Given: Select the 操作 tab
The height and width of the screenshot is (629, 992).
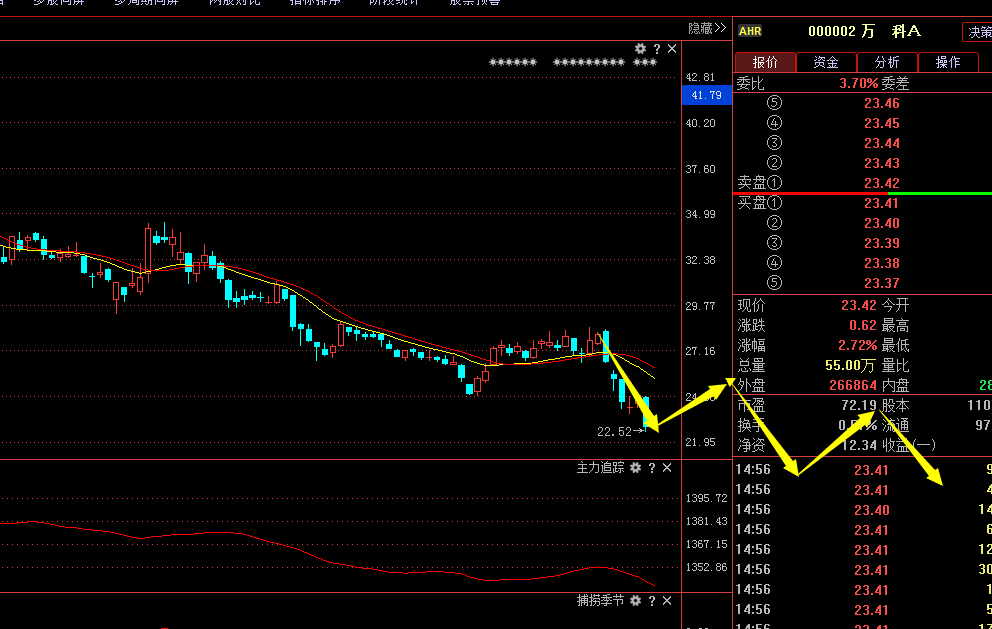Looking at the screenshot, I should (x=948, y=62).
